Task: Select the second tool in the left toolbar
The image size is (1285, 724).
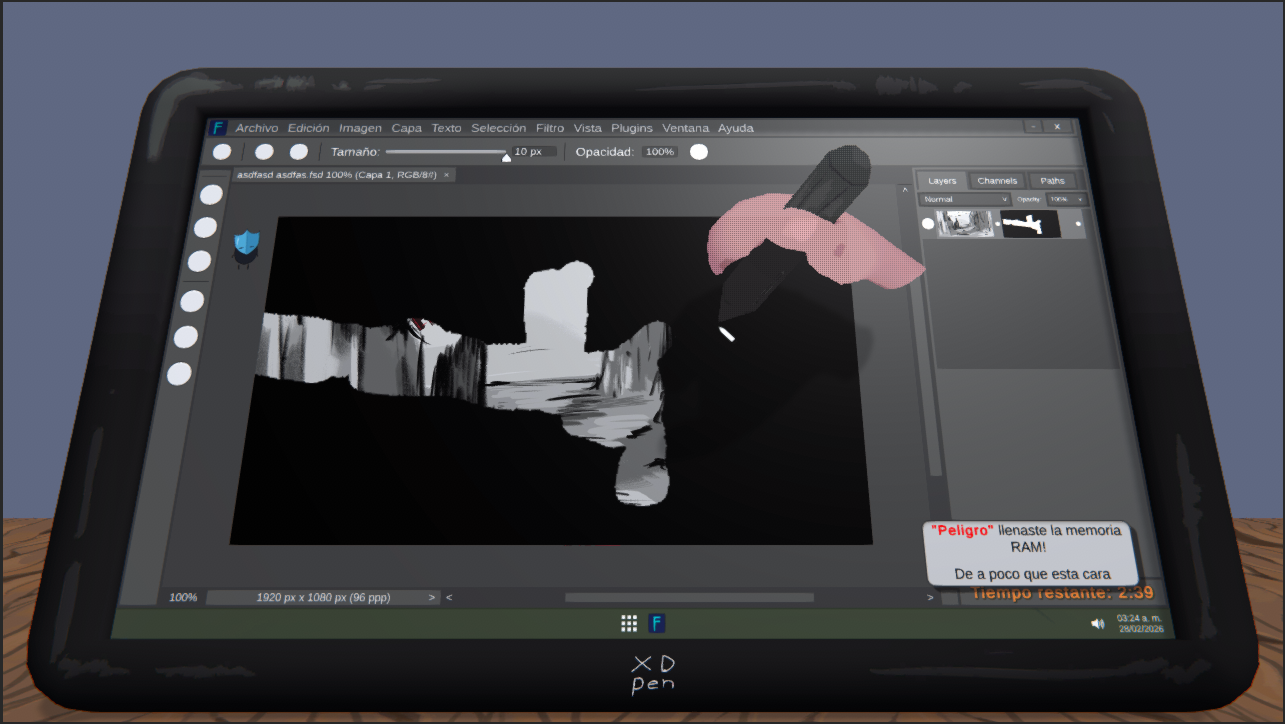Action: click(x=205, y=227)
